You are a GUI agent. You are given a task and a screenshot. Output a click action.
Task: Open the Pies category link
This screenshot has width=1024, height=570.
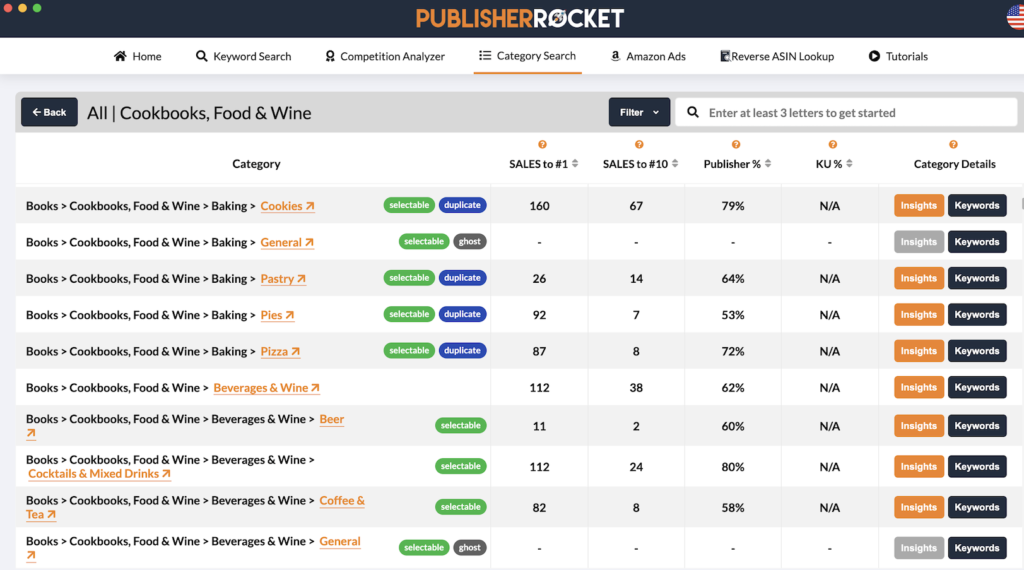pyautogui.click(x=277, y=315)
